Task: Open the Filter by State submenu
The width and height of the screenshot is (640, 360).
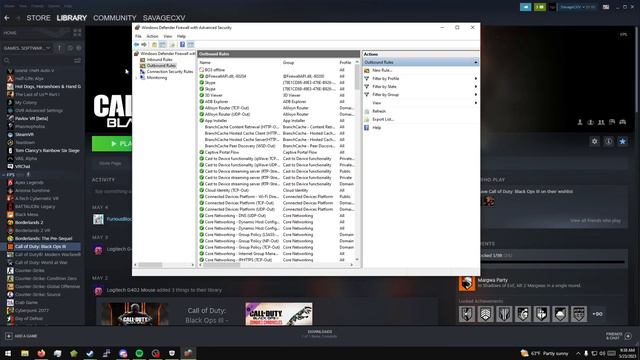Action: pos(420,87)
